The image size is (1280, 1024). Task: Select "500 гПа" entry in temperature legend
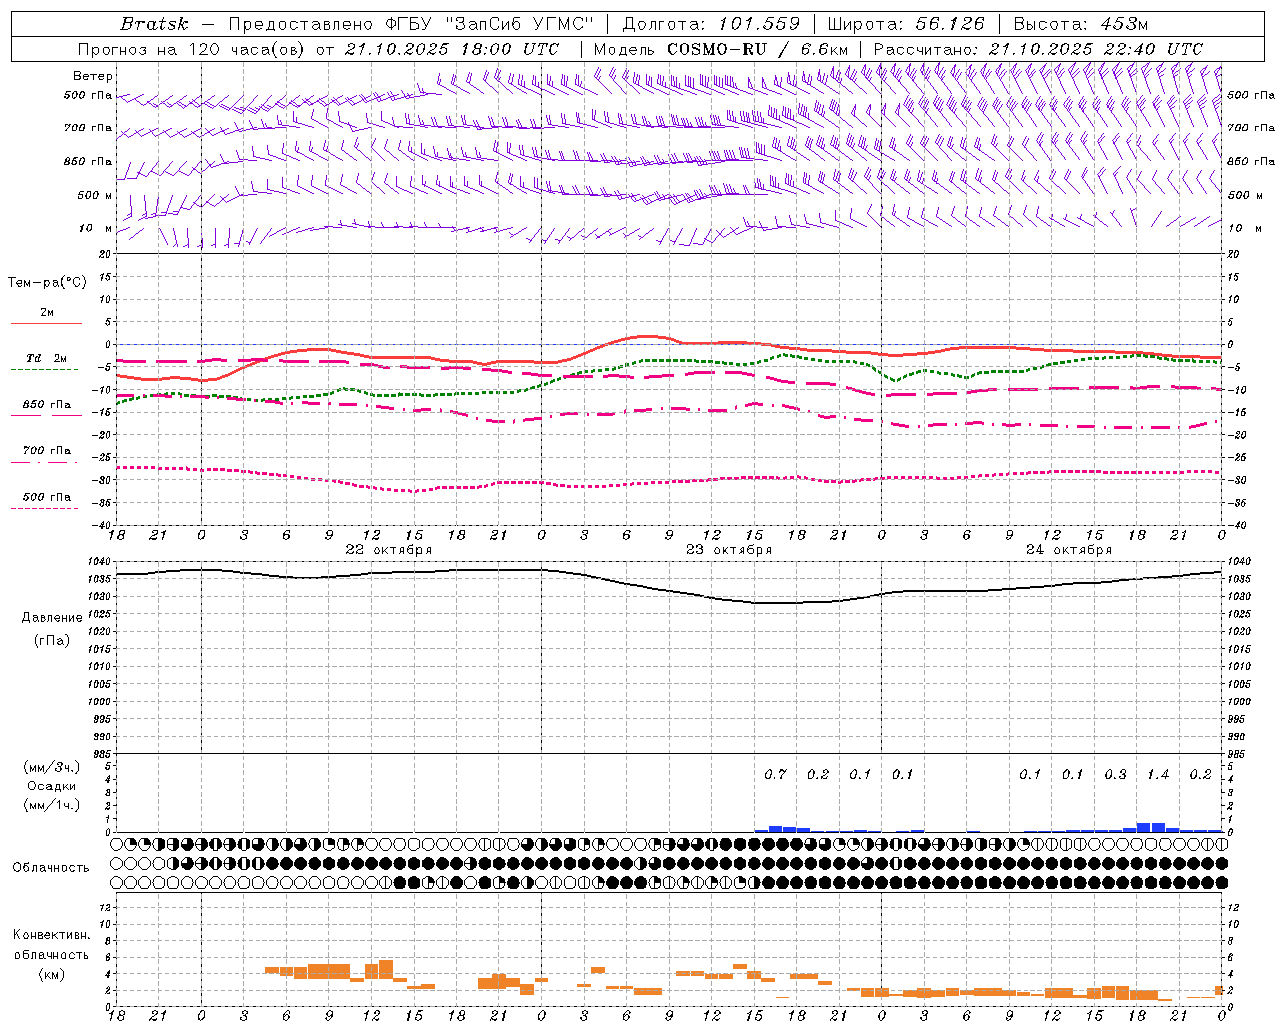[47, 497]
